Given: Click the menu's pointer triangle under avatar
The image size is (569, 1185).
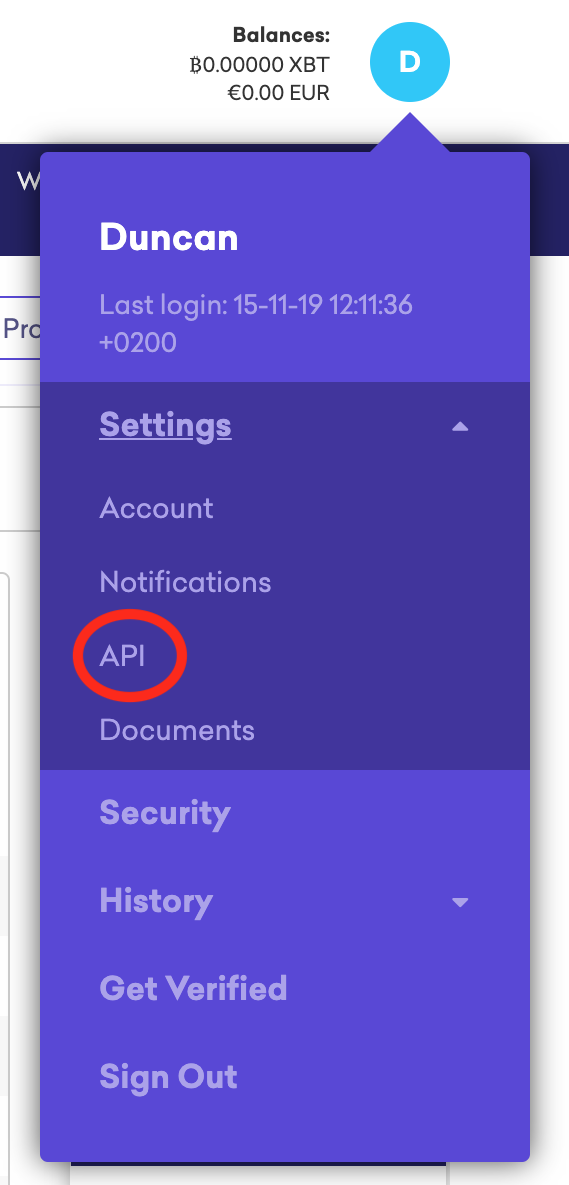Looking at the screenshot, I should click(x=410, y=133).
